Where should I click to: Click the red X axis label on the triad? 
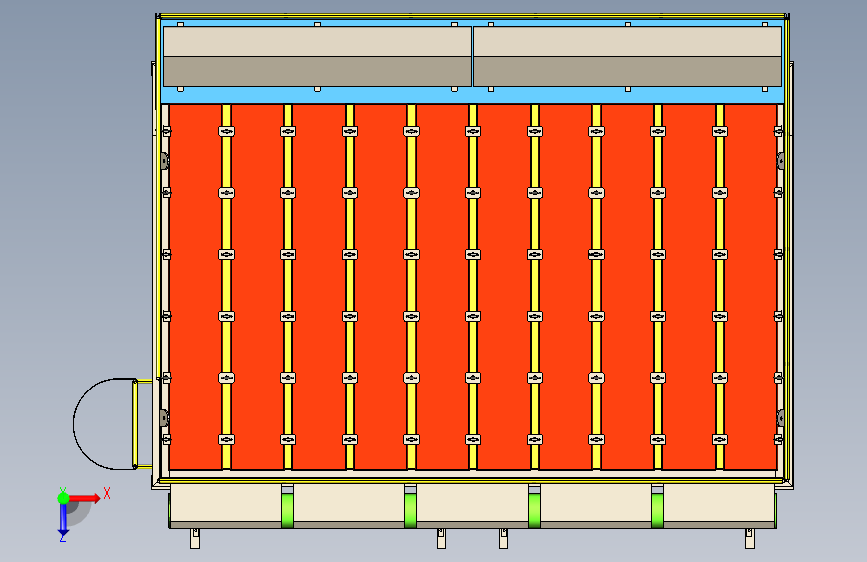coord(107,493)
